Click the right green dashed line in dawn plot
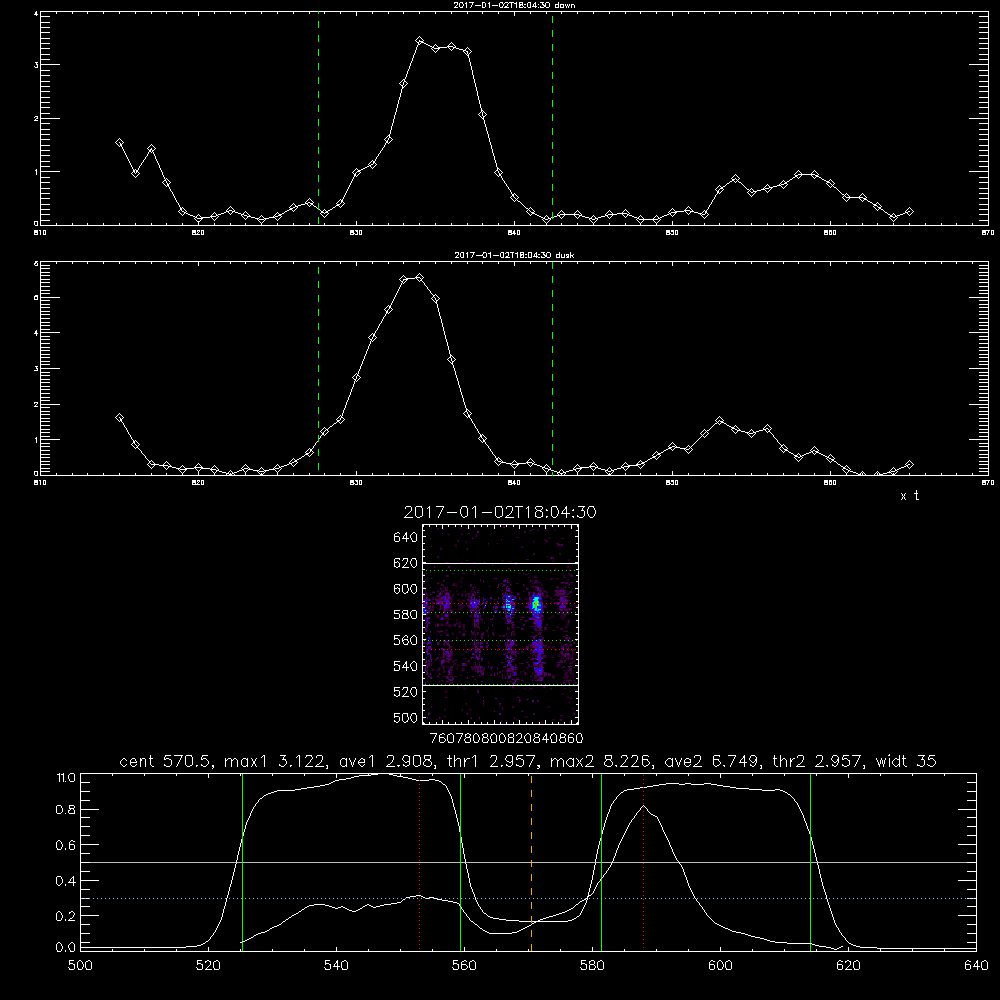Viewport: 1000px width, 1000px height. tap(552, 118)
